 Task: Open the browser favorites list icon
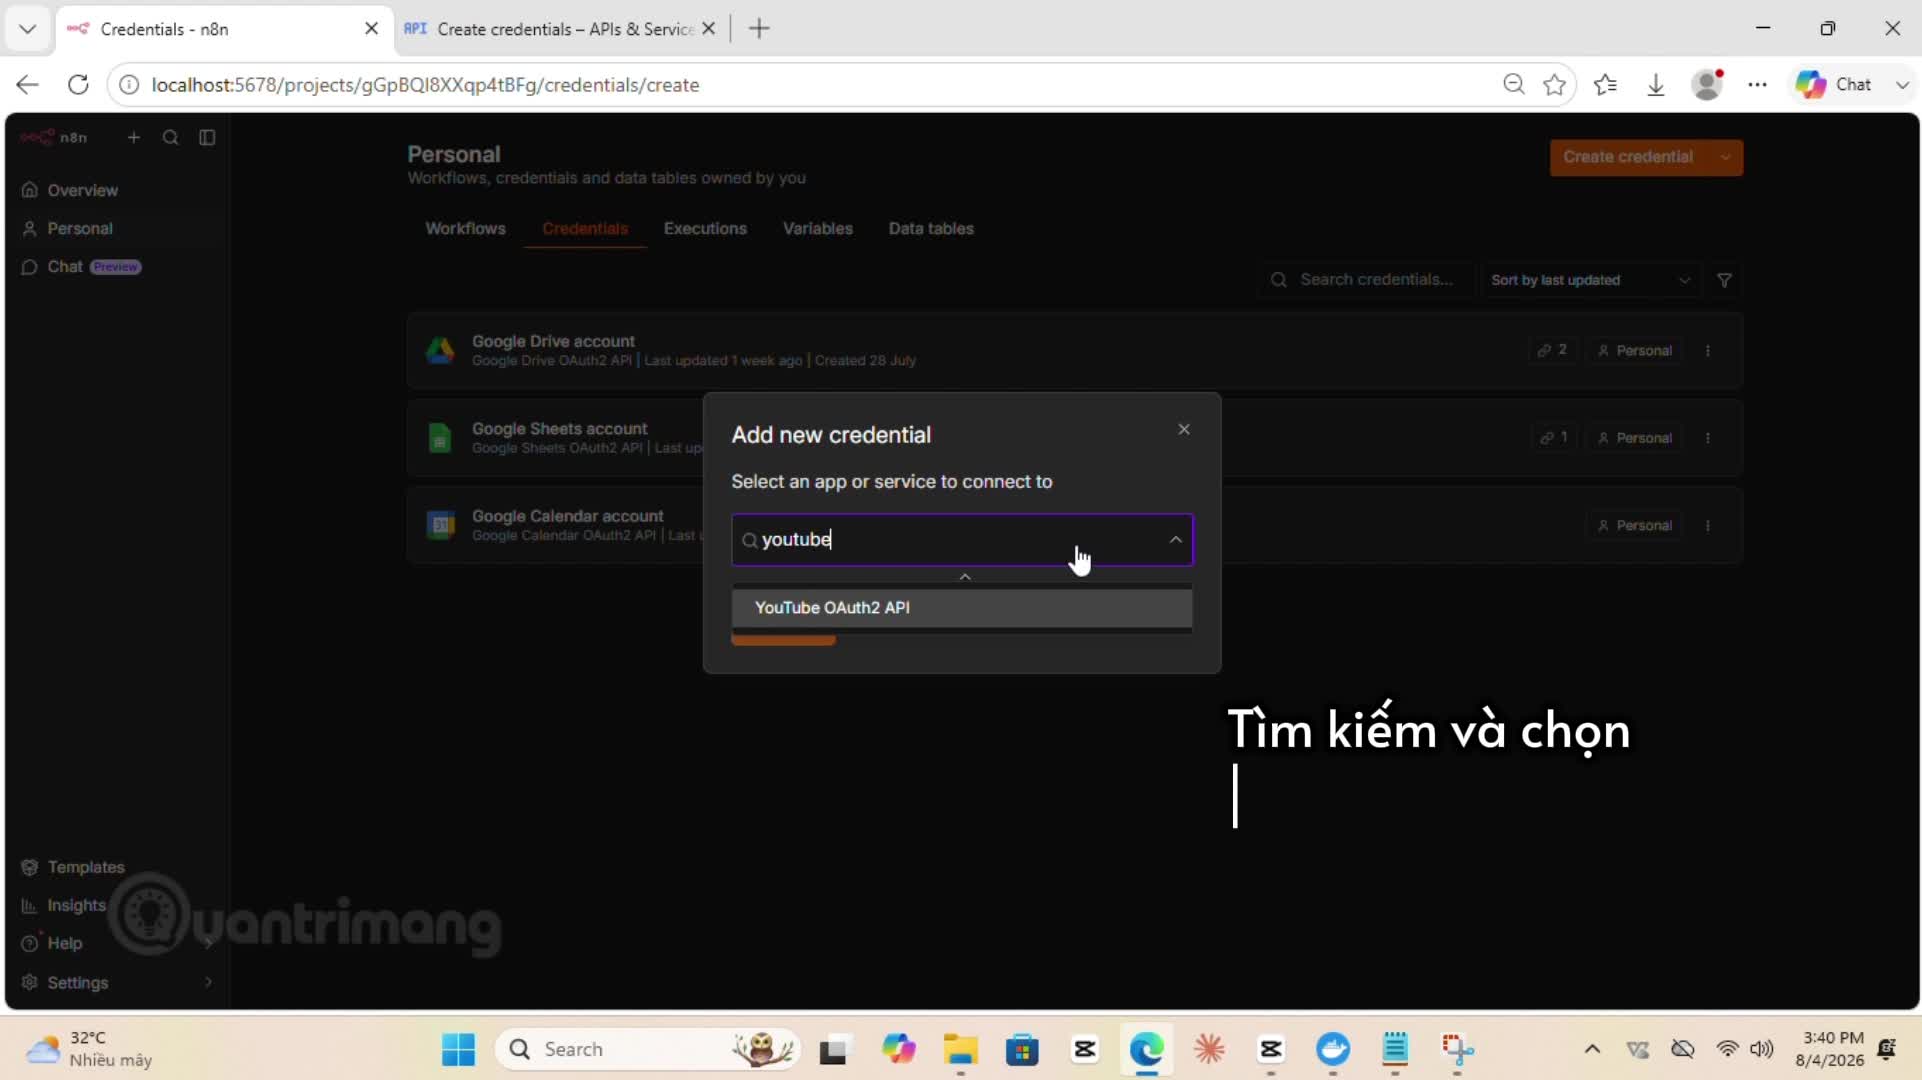(1606, 85)
